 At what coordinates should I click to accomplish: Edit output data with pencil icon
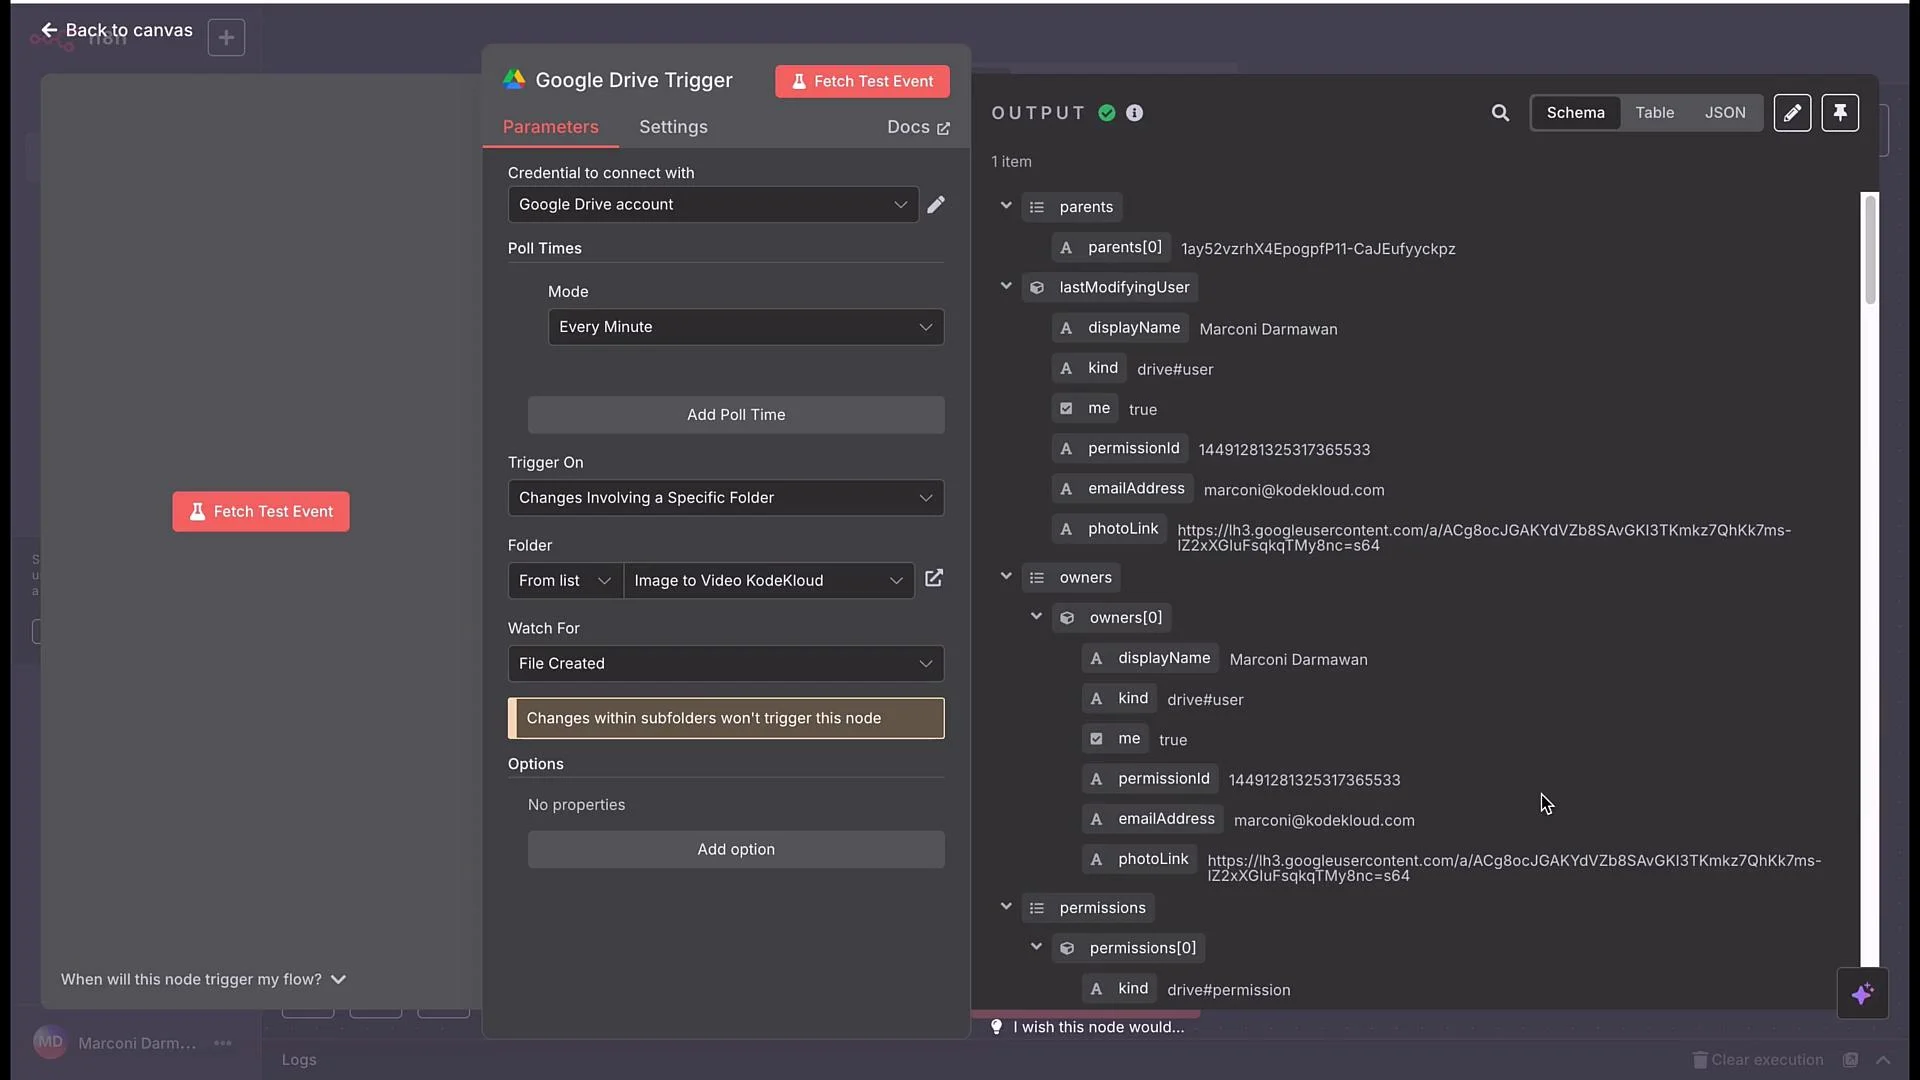pos(1792,113)
